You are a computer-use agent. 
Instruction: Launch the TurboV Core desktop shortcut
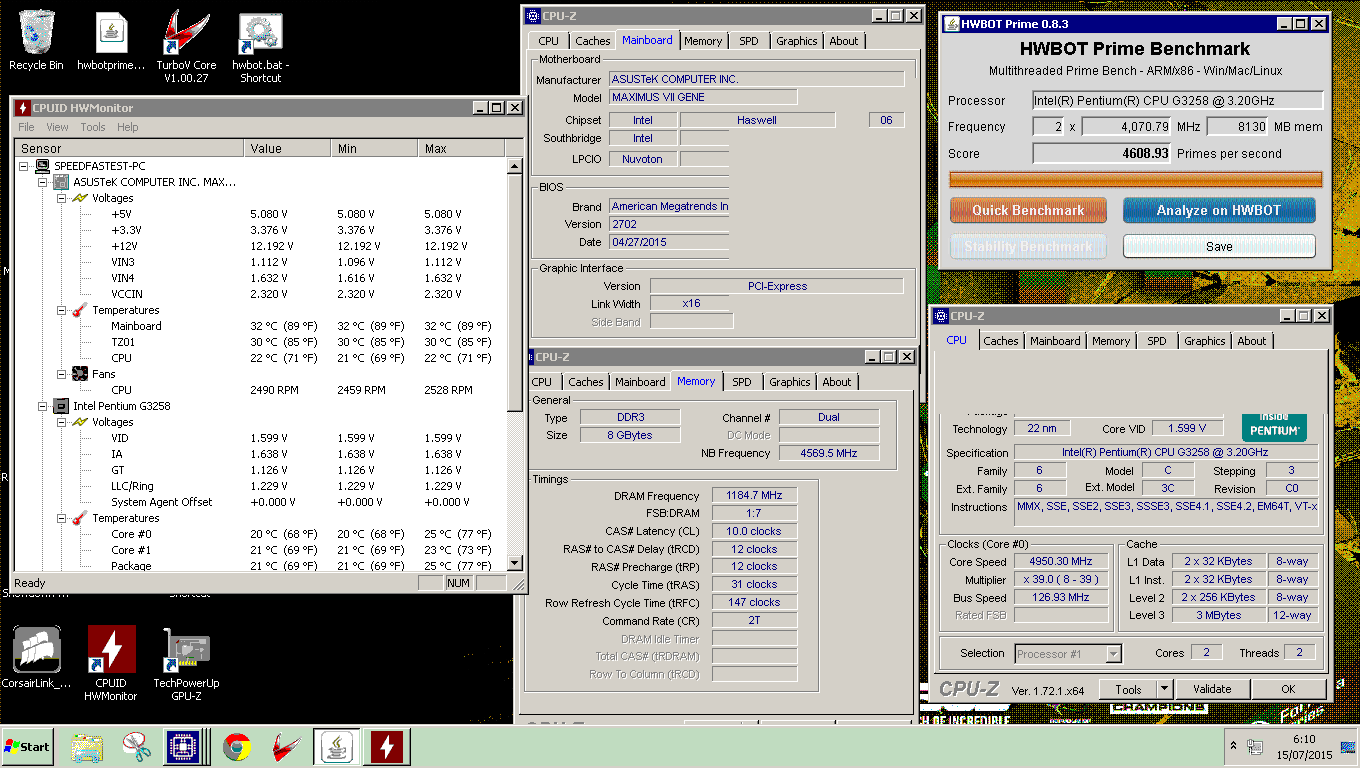(x=186, y=47)
